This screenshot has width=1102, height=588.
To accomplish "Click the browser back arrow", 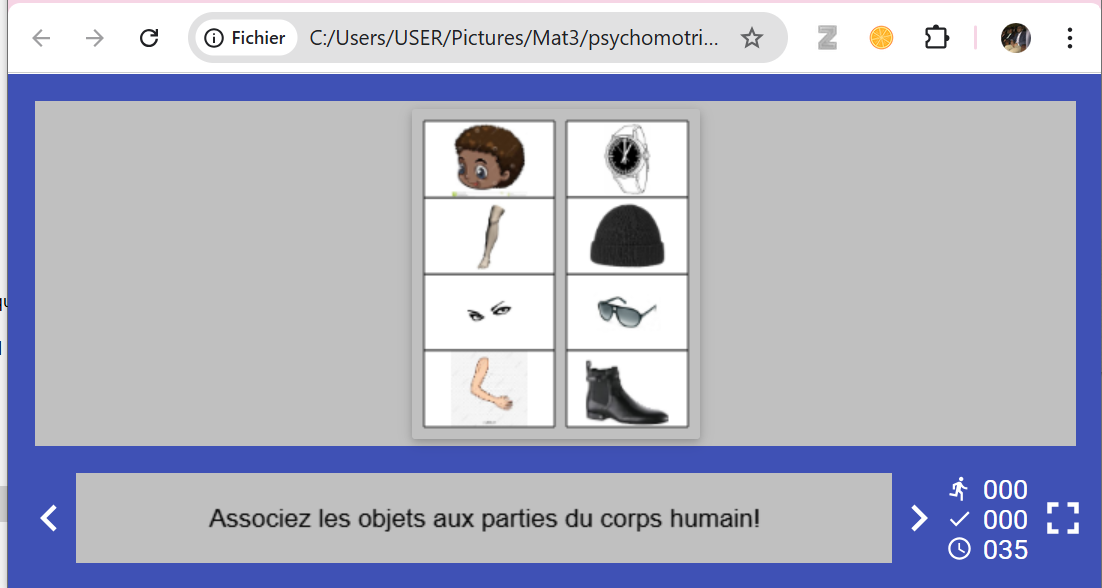I will tap(41, 38).
